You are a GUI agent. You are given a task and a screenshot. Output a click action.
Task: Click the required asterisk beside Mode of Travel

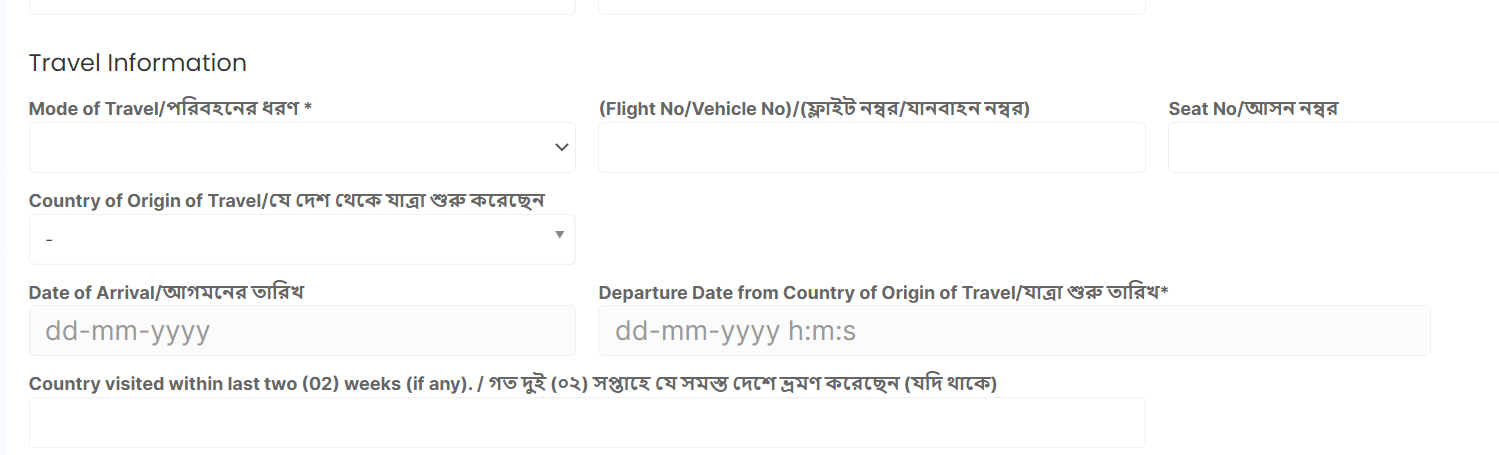pyautogui.click(x=308, y=109)
